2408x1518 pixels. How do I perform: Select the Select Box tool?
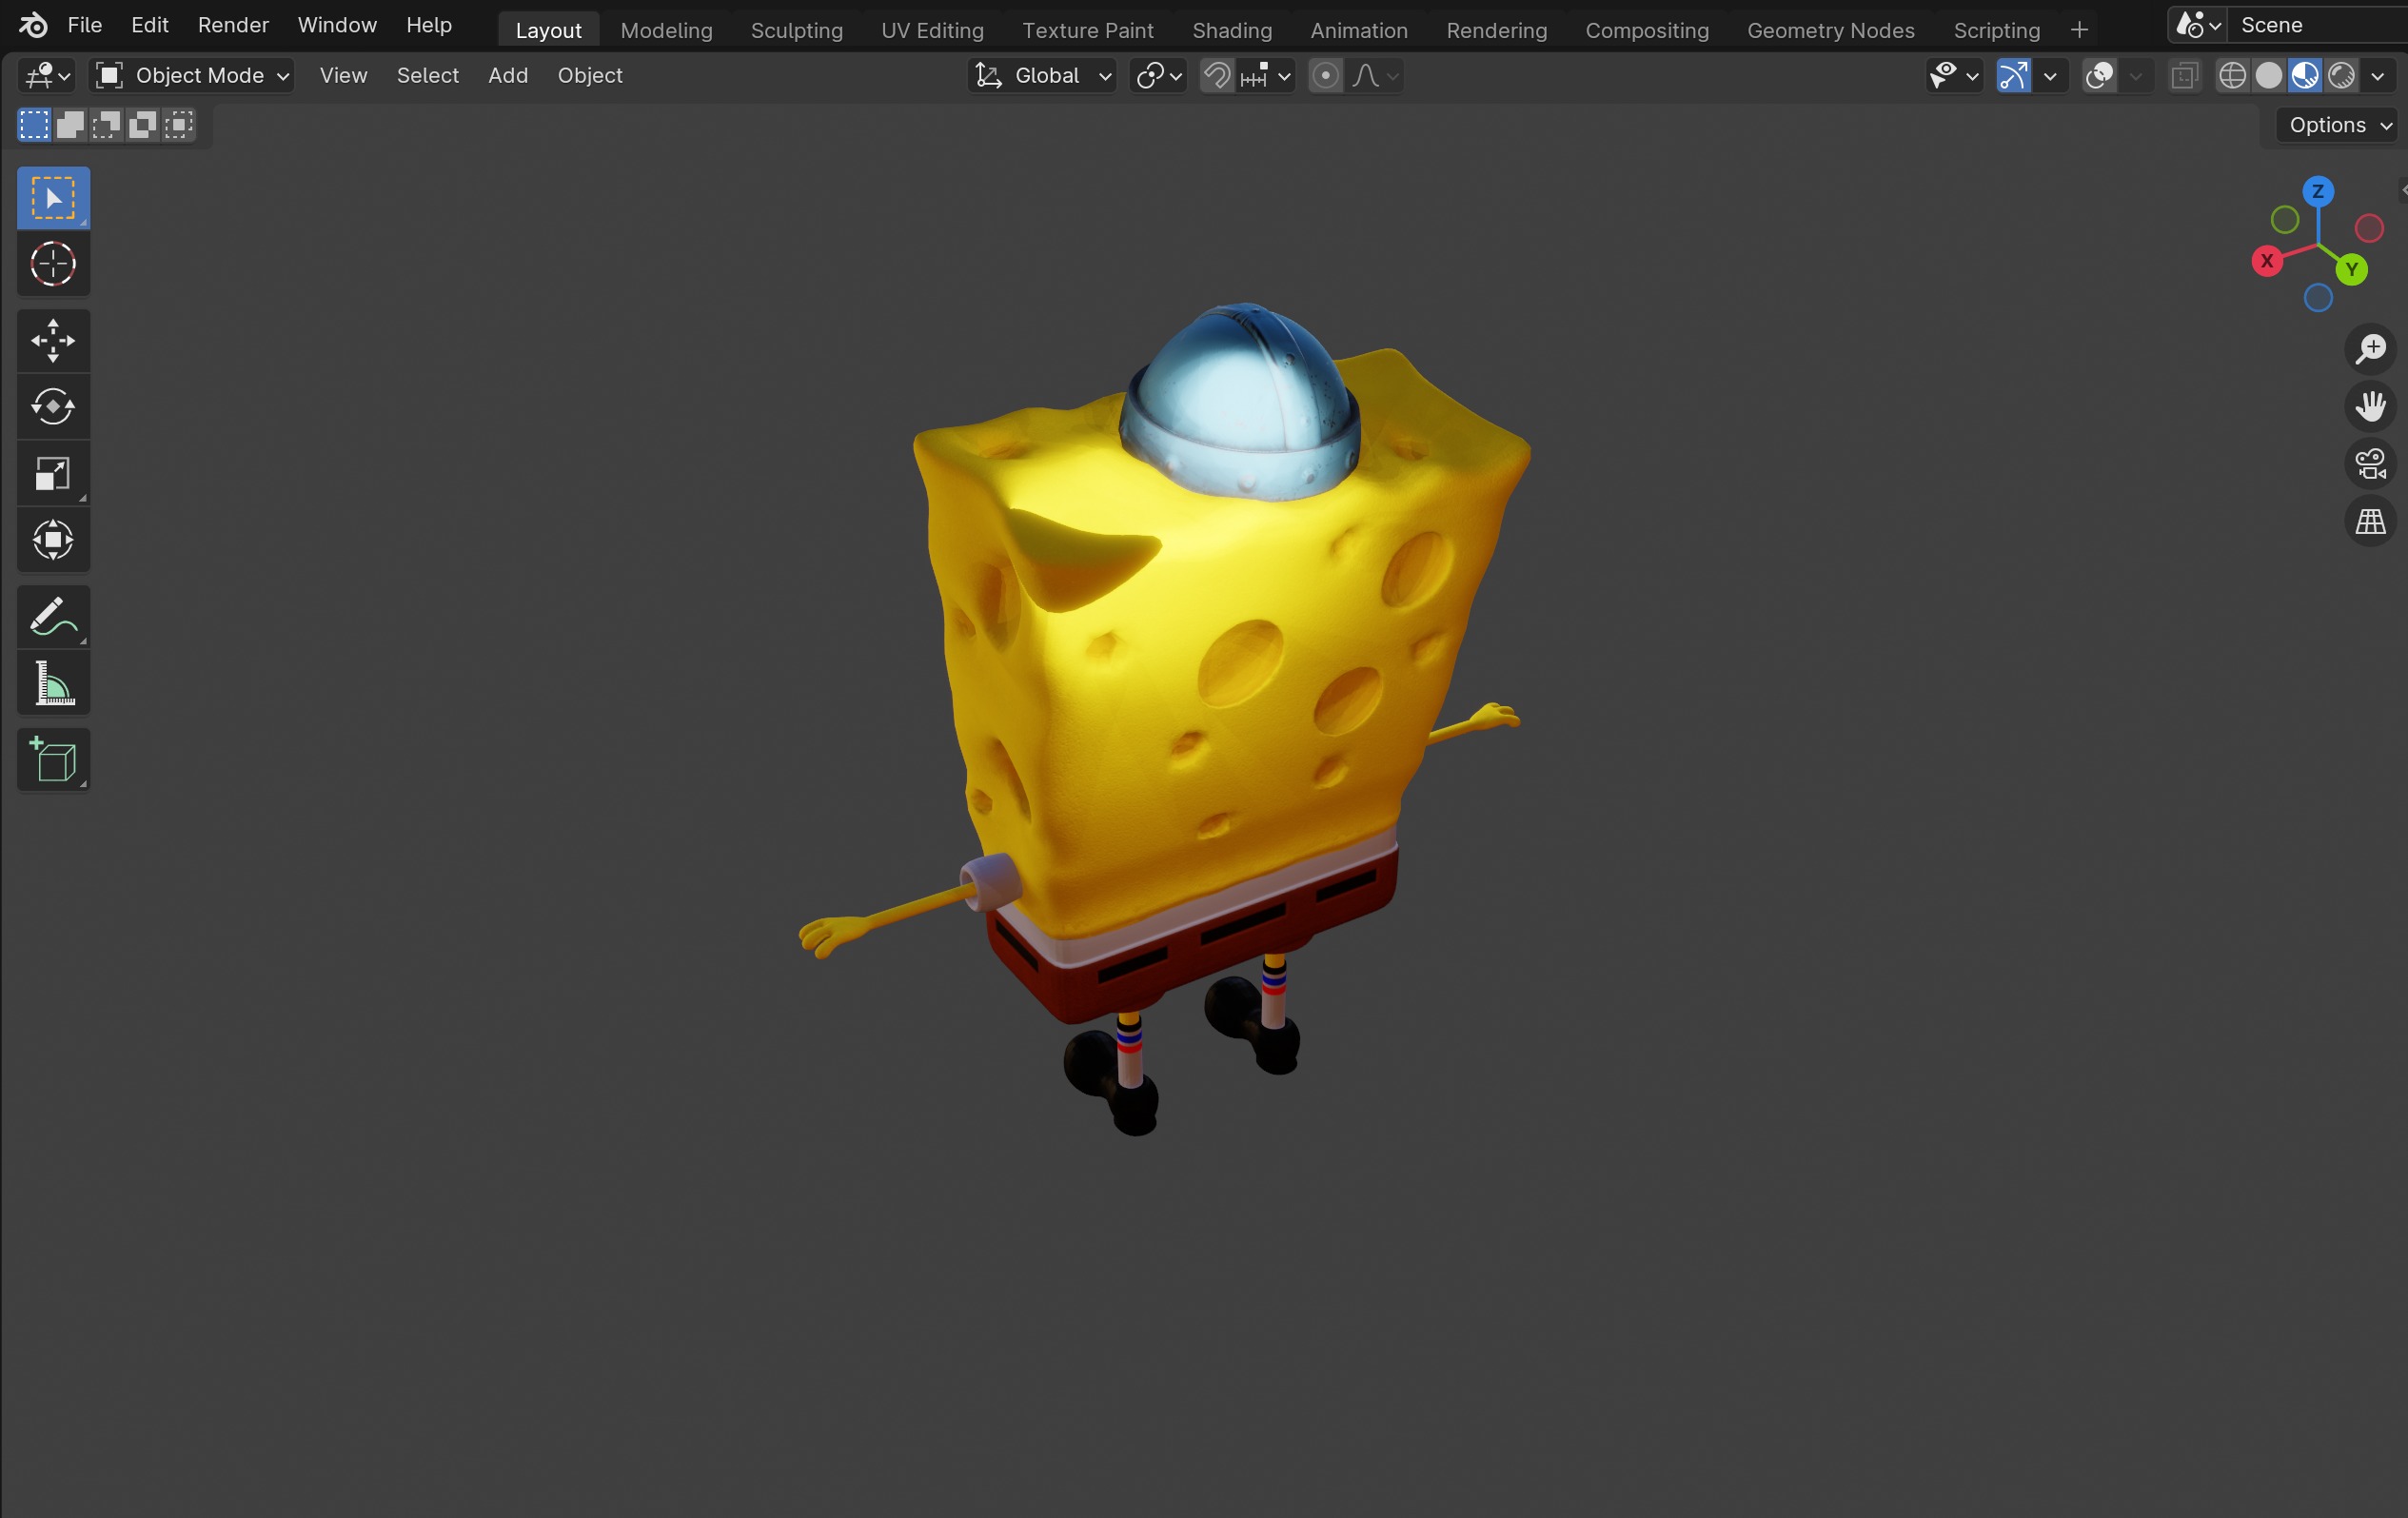tap(53, 198)
